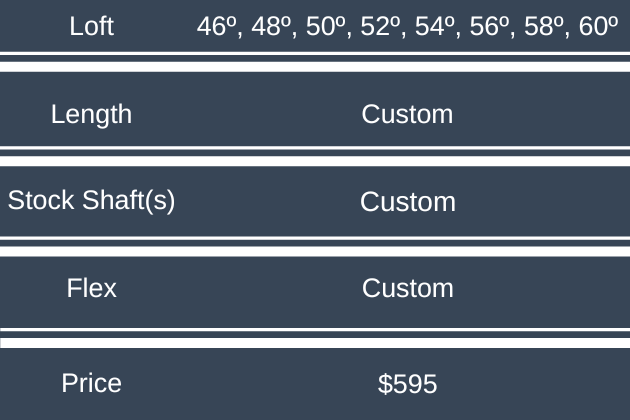Click the $595 price value
Viewport: 630px width, 420px height.
coord(407,384)
